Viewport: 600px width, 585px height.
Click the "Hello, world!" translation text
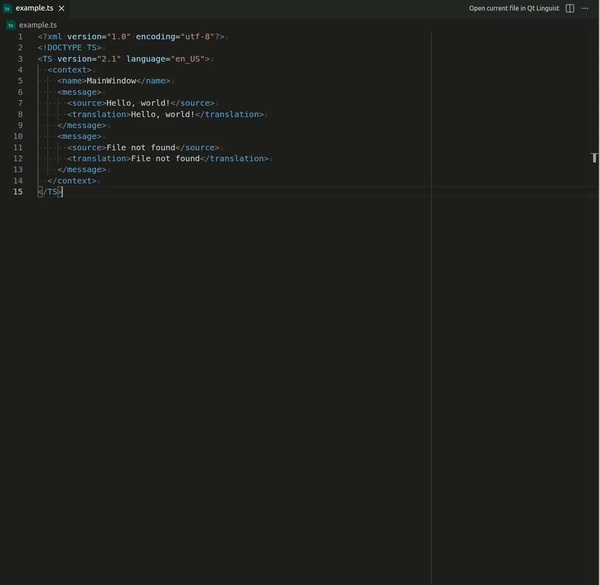[x=163, y=114]
